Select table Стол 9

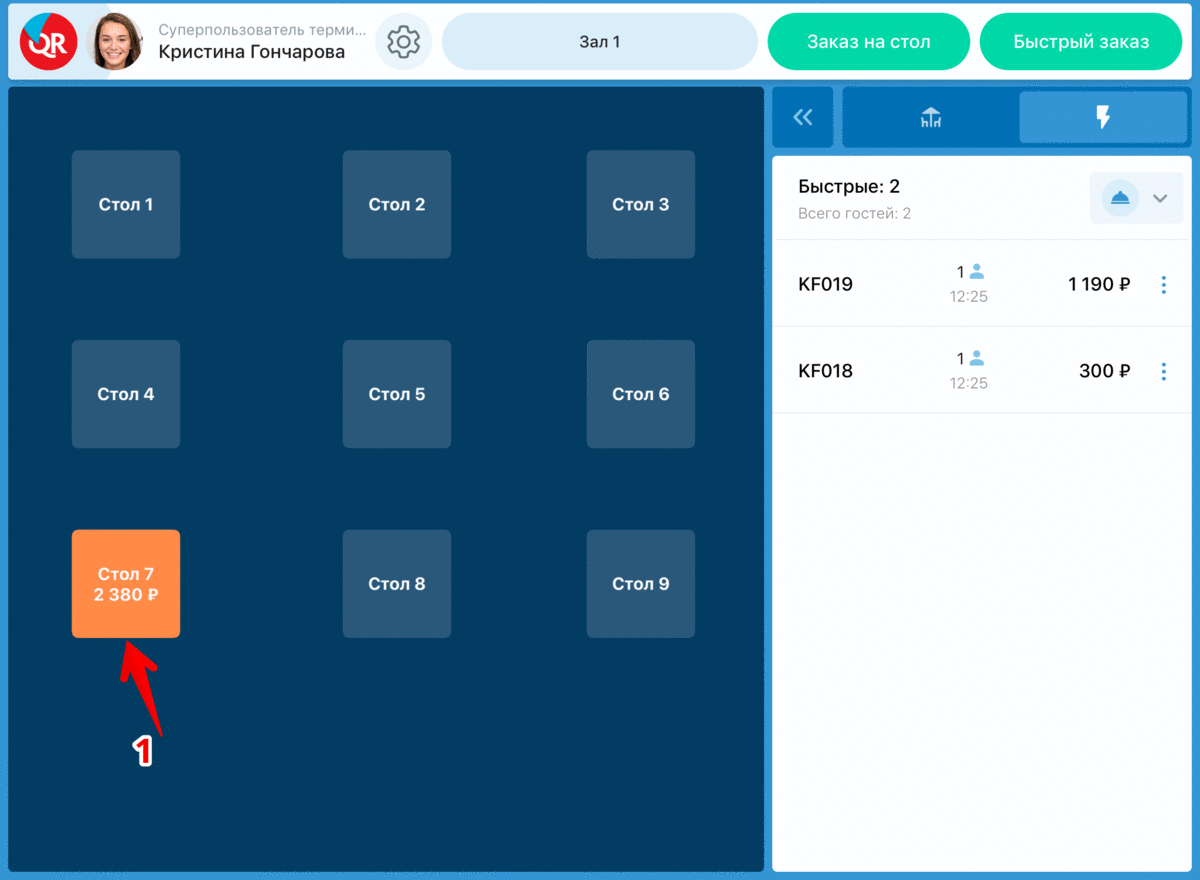pos(641,584)
